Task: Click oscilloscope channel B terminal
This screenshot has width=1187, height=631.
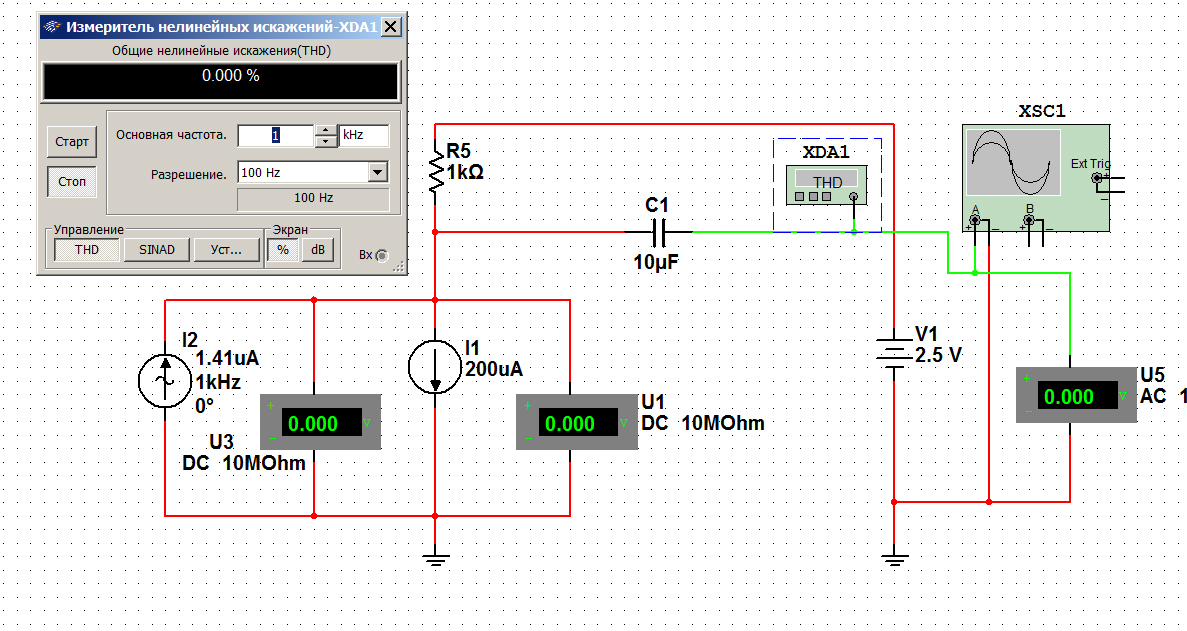Action: coord(1029,220)
